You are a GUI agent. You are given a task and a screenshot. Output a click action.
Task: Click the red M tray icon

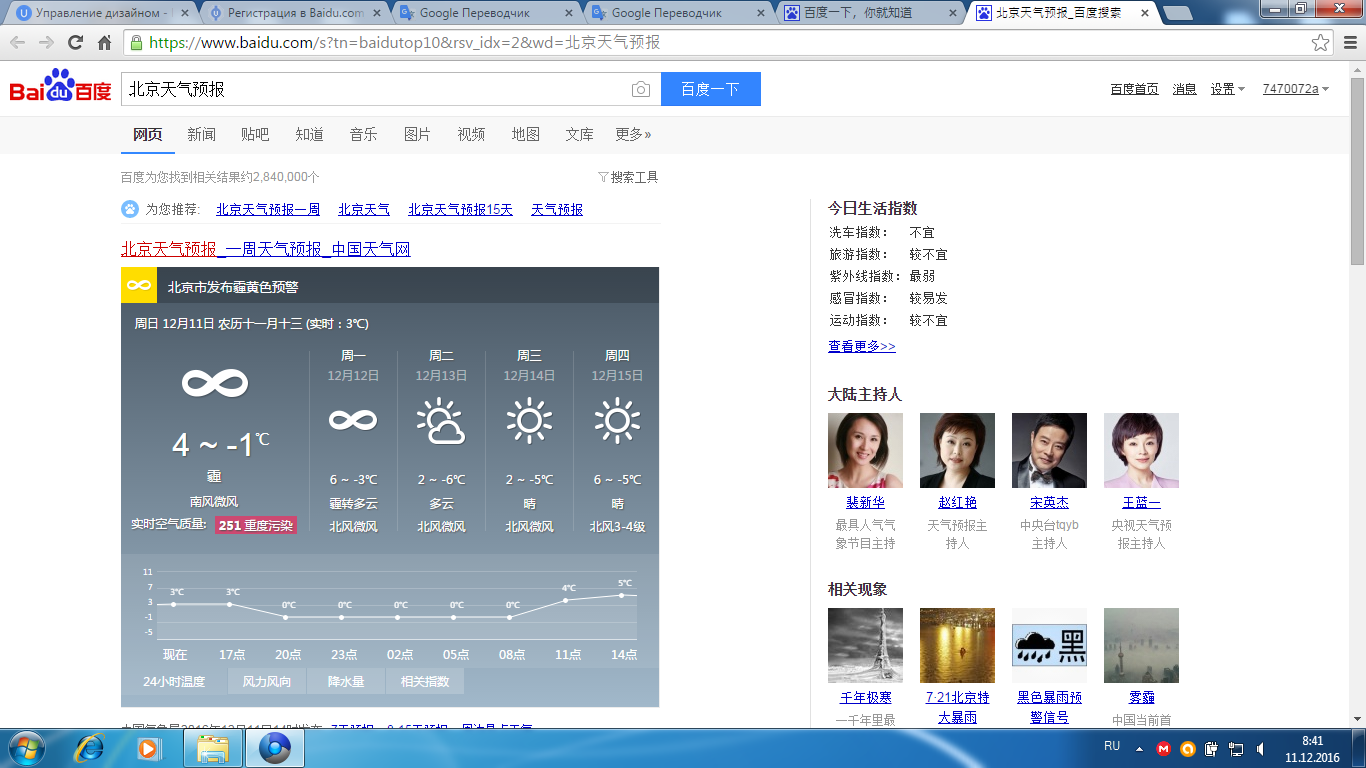1163,748
